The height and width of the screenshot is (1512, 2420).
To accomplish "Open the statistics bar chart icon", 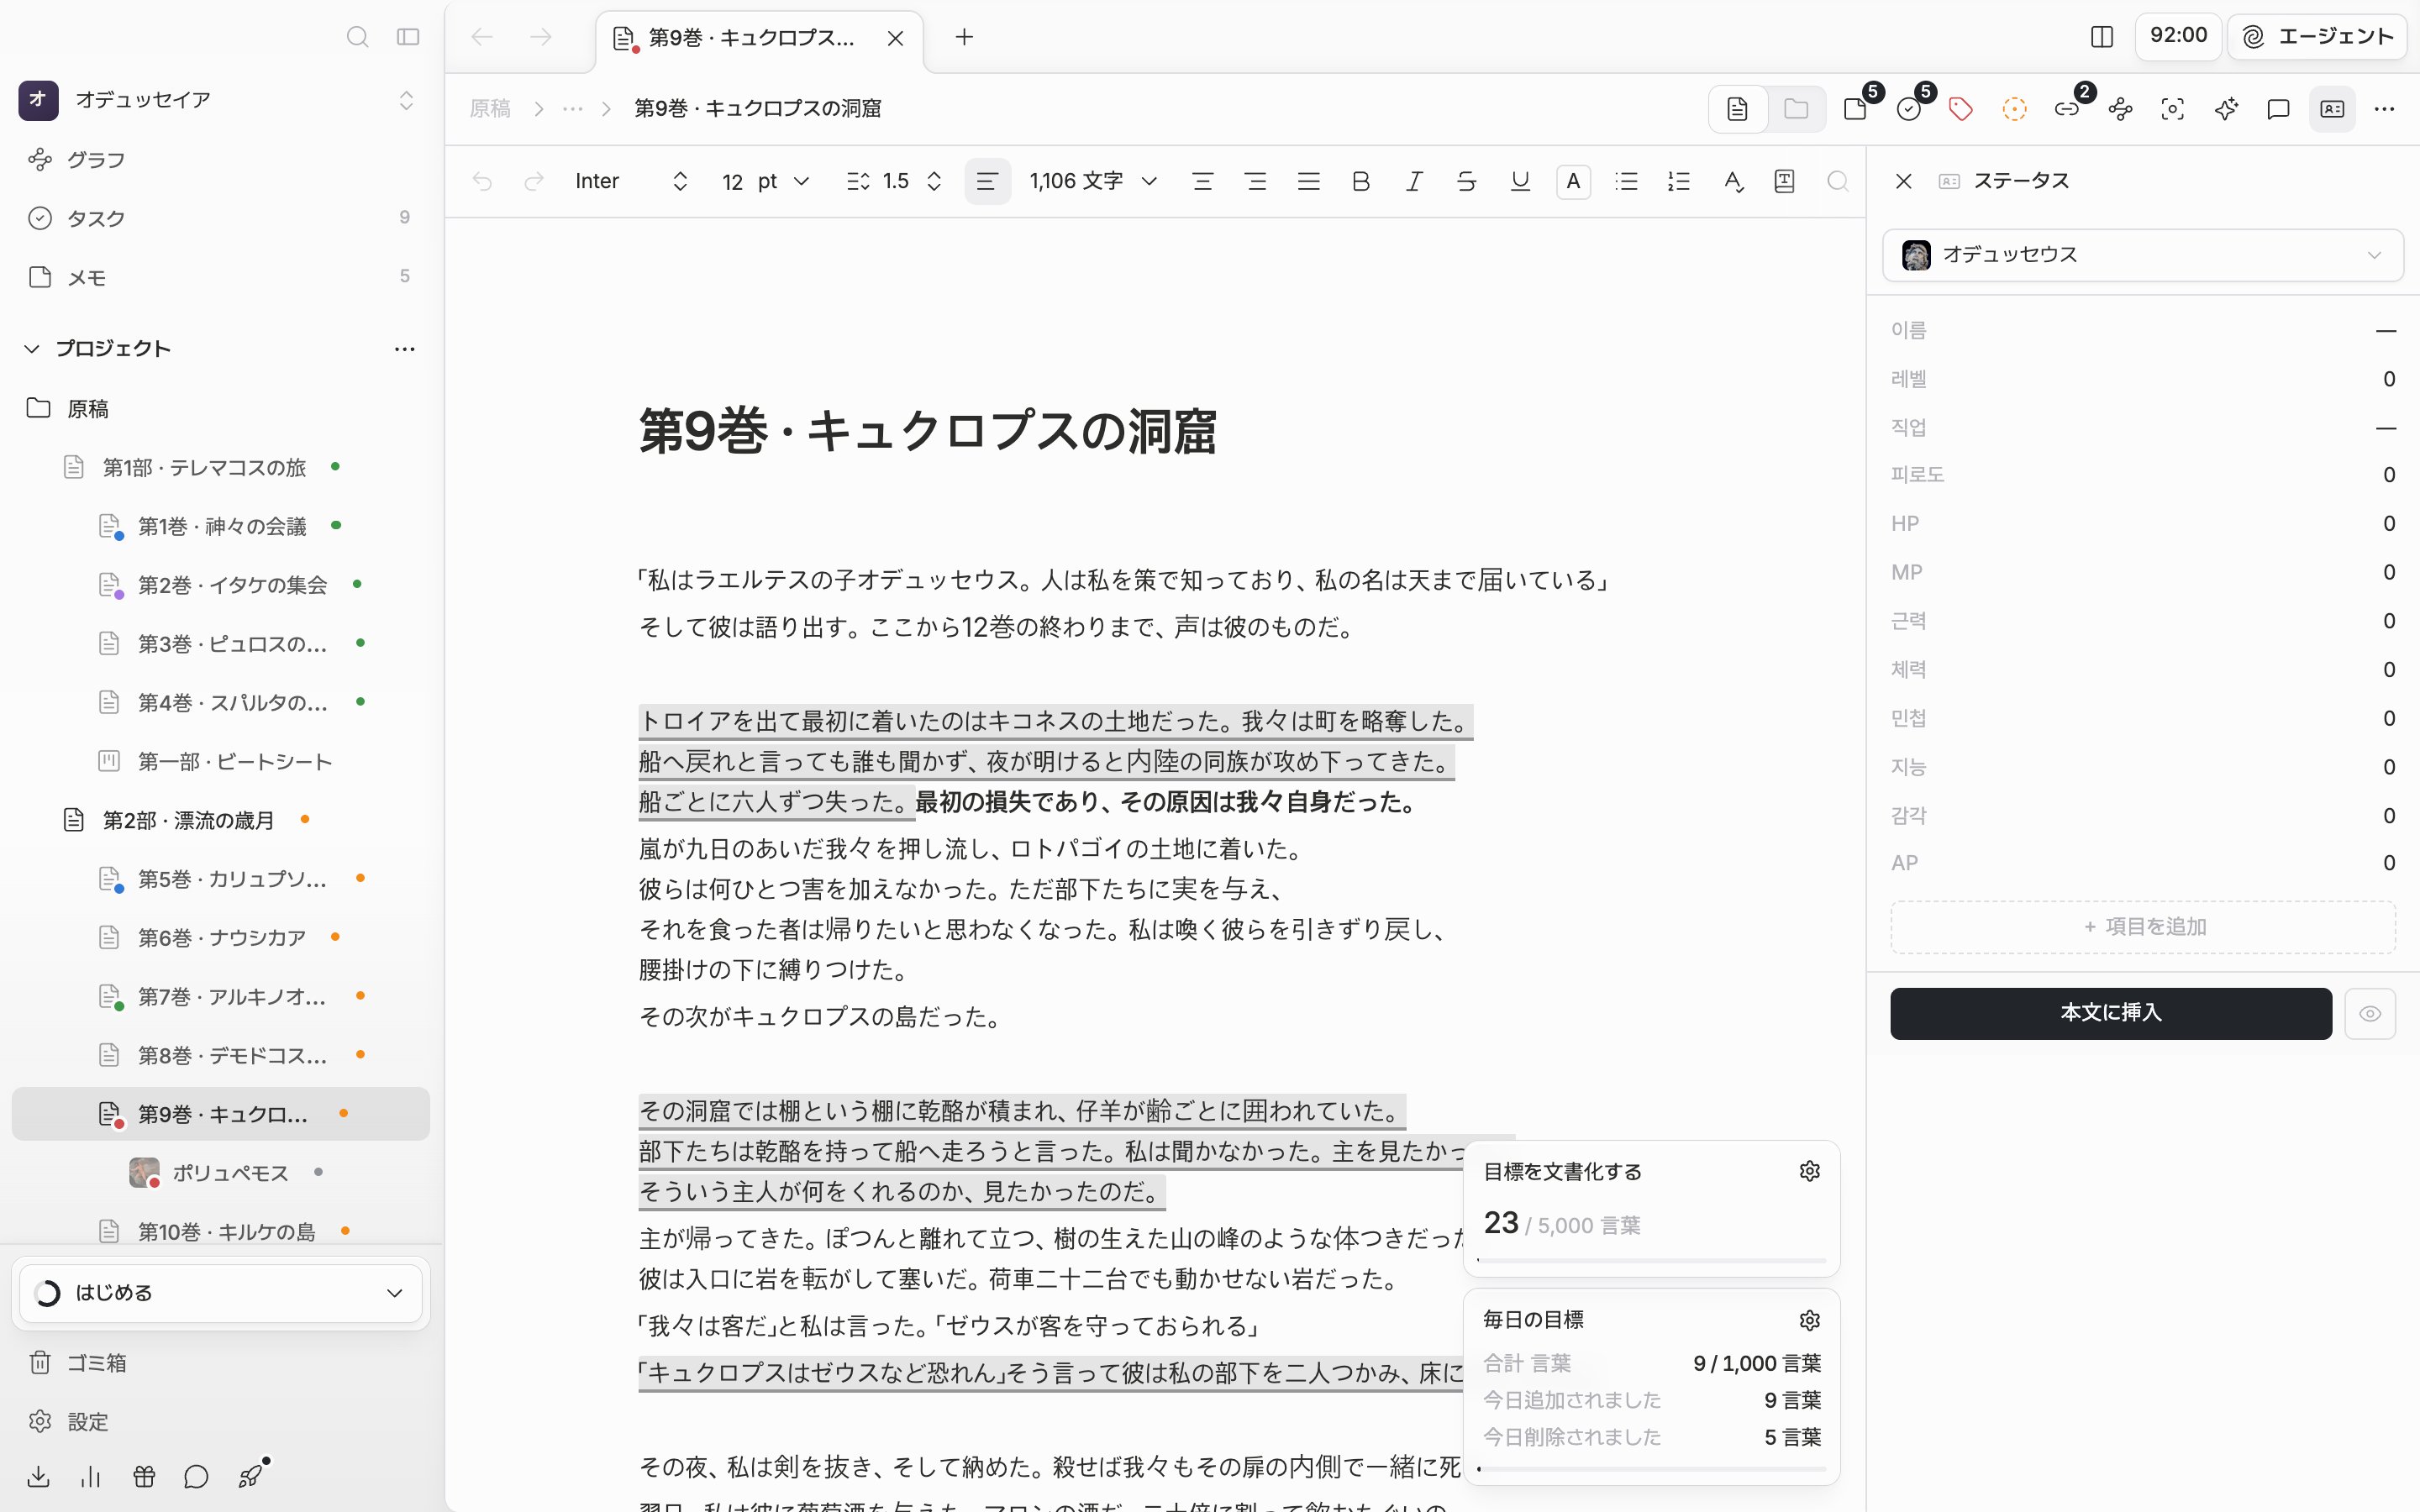I will pyautogui.click(x=91, y=1476).
